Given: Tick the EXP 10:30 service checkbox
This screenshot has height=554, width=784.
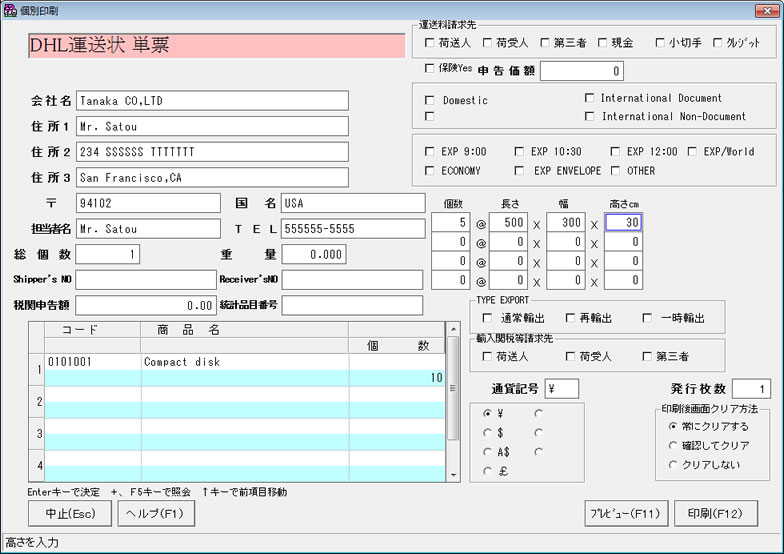Looking at the screenshot, I should click(x=518, y=152).
